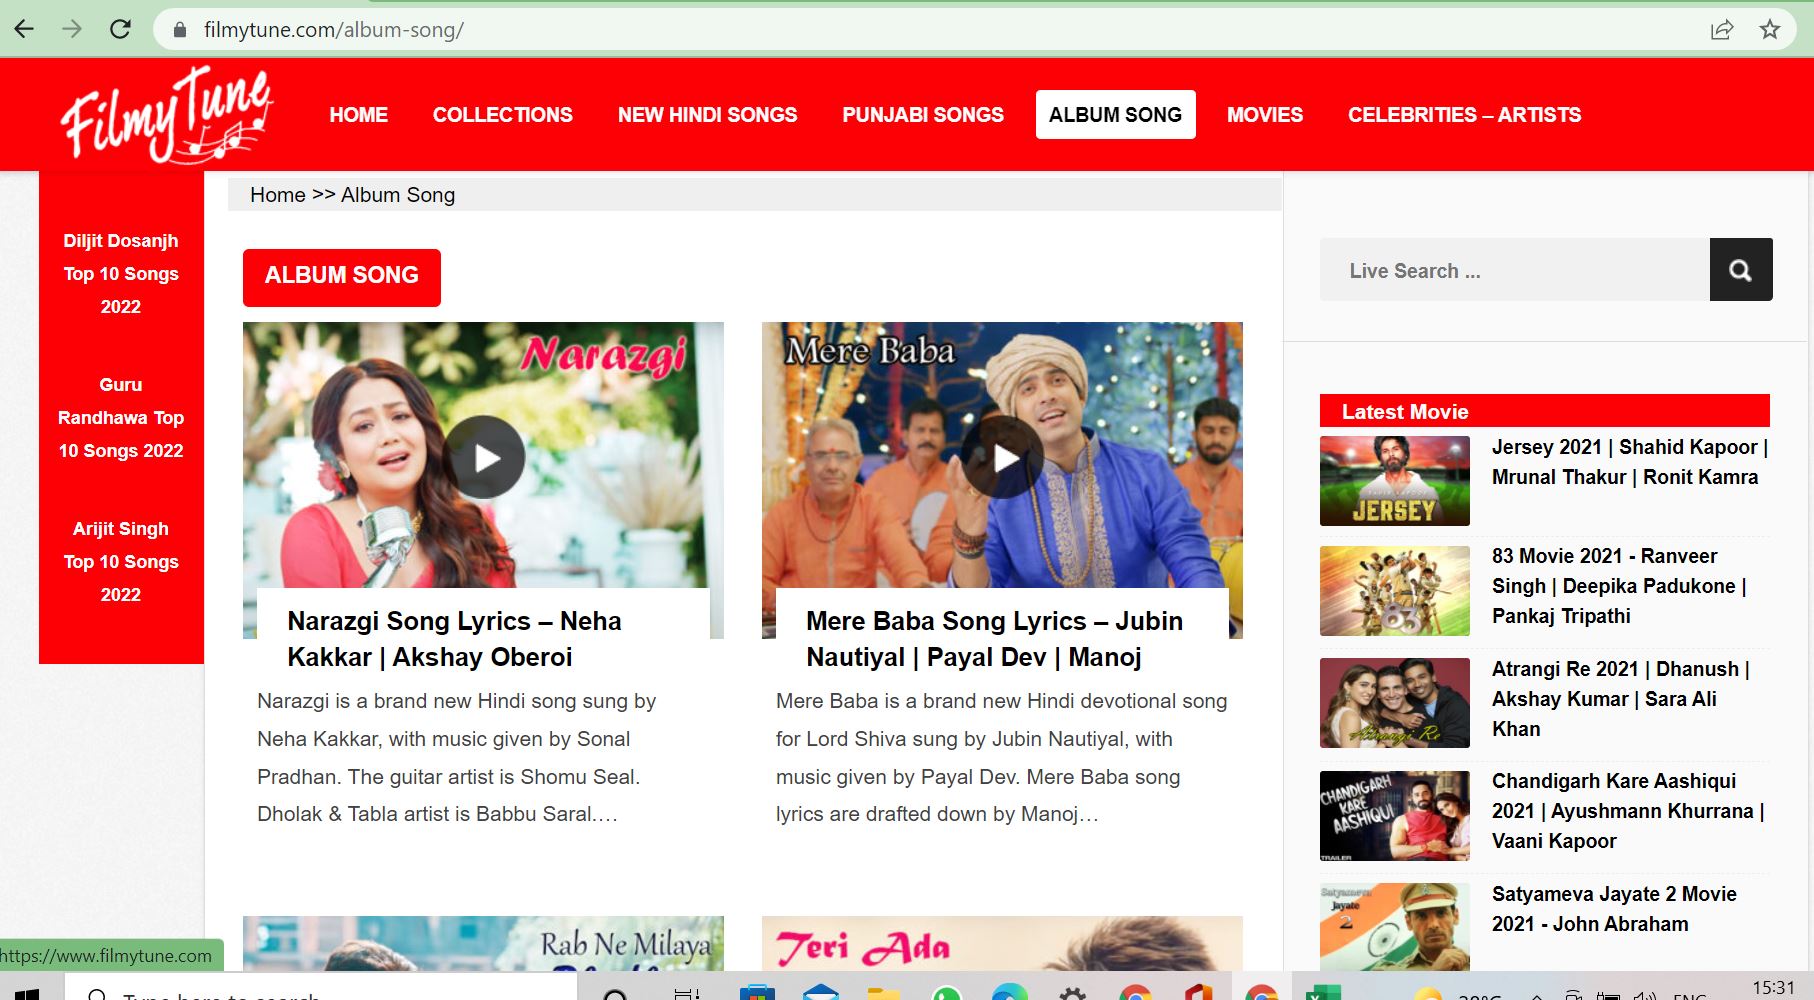The width and height of the screenshot is (1814, 1000).
Task: Click the browser address bar URL
Action: click(334, 30)
